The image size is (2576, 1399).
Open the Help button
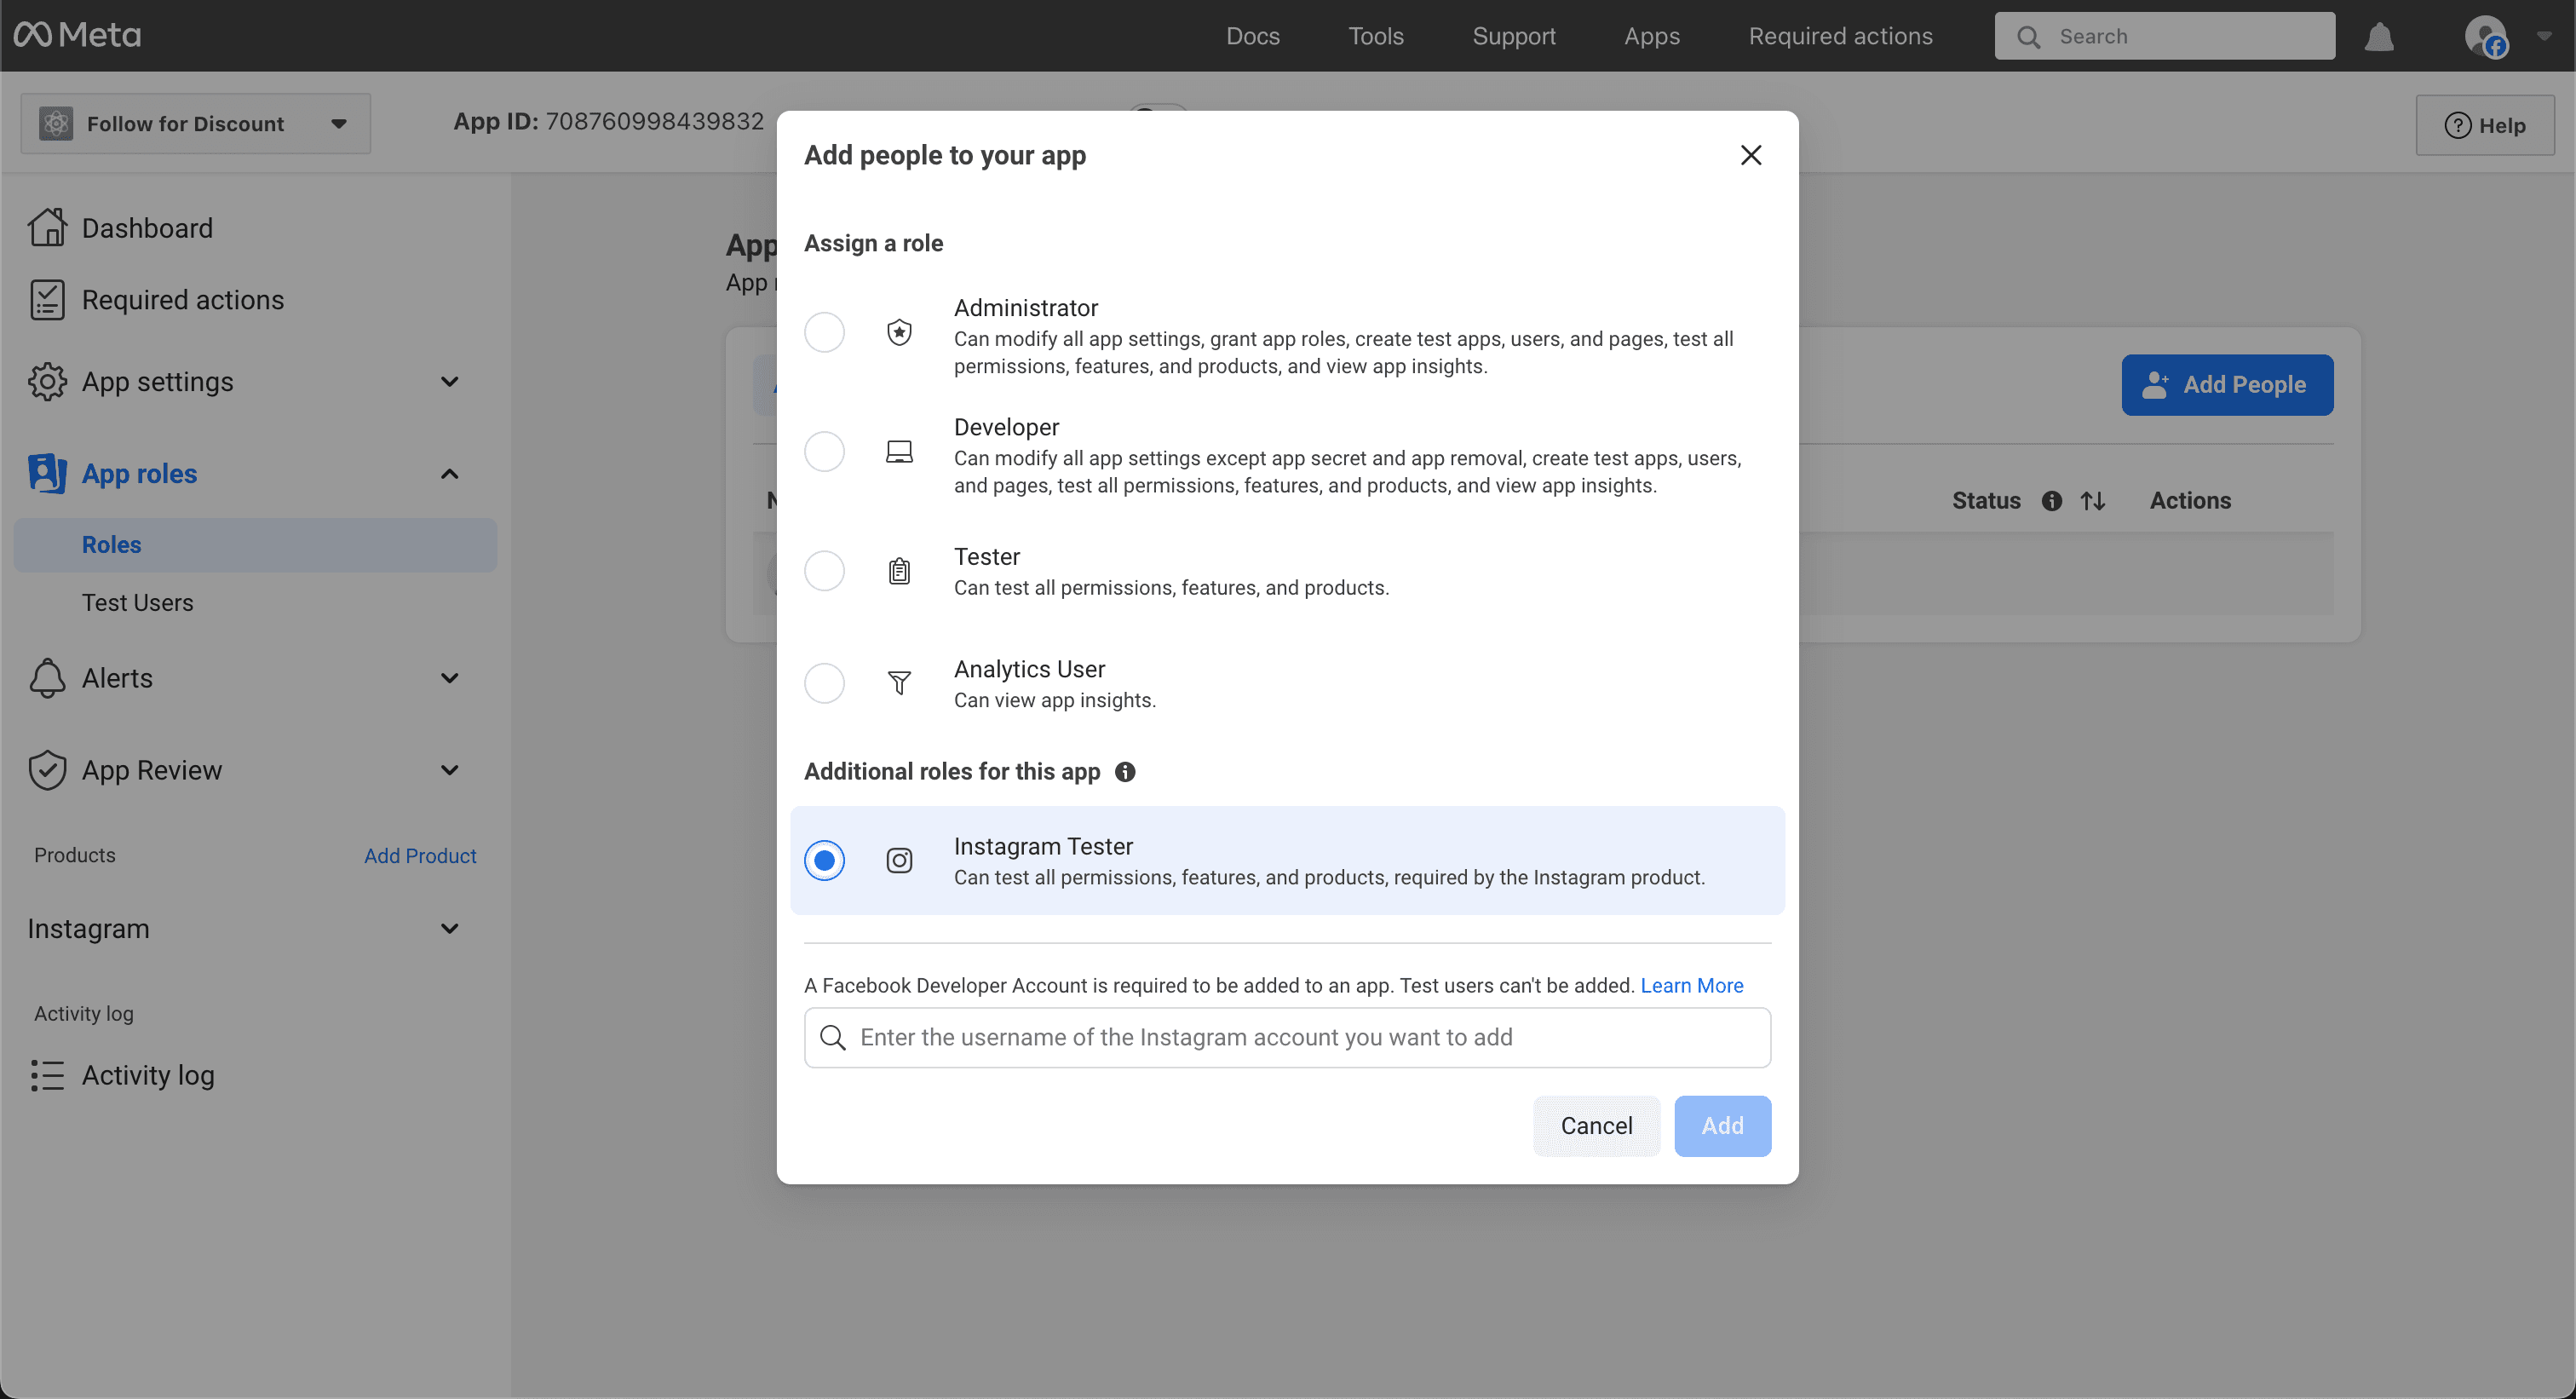pyautogui.click(x=2485, y=125)
